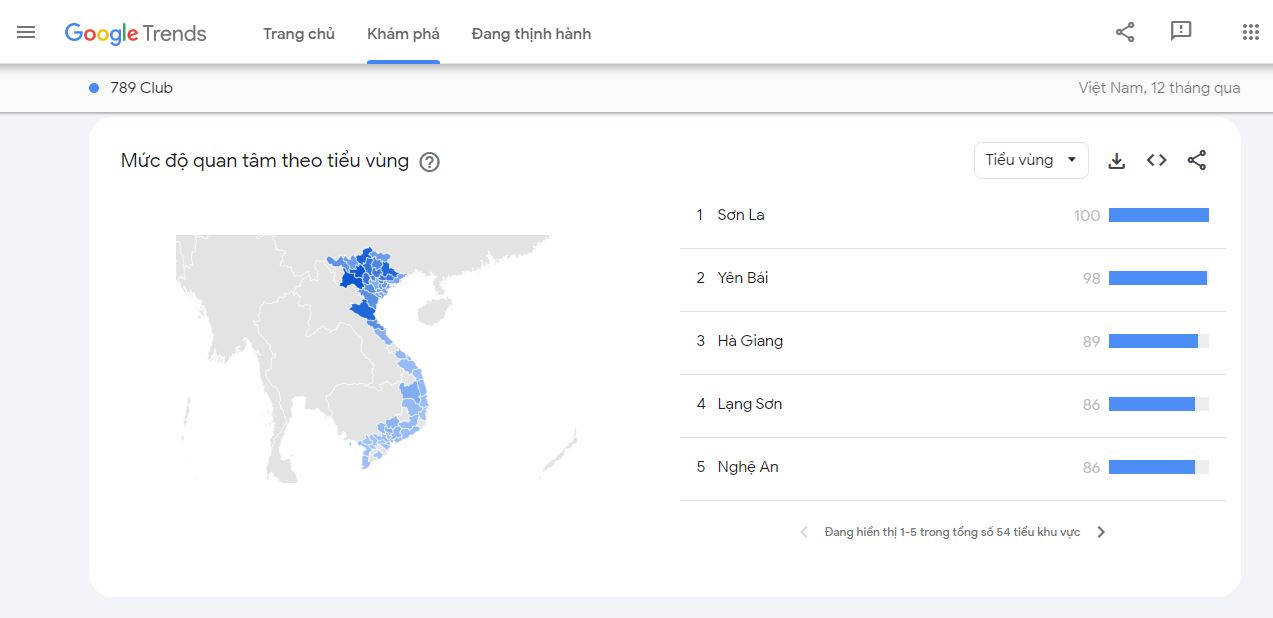Download subregion data as CSV
The width and height of the screenshot is (1273, 618).
click(x=1117, y=160)
